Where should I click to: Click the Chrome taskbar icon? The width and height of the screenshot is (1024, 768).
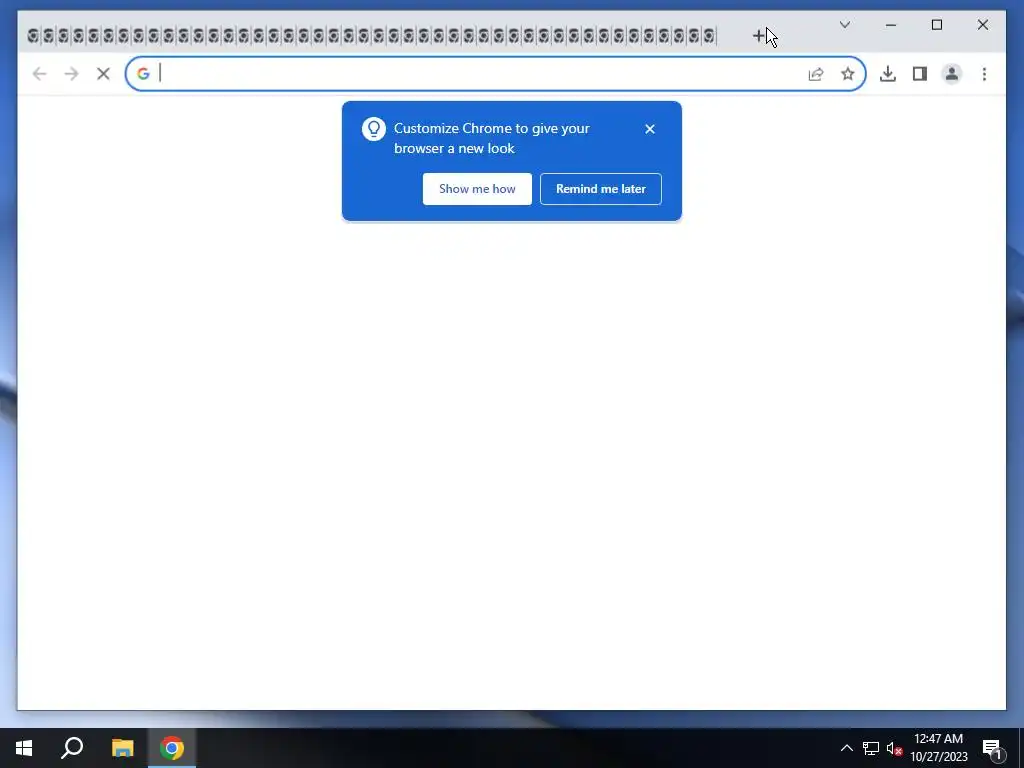click(172, 748)
